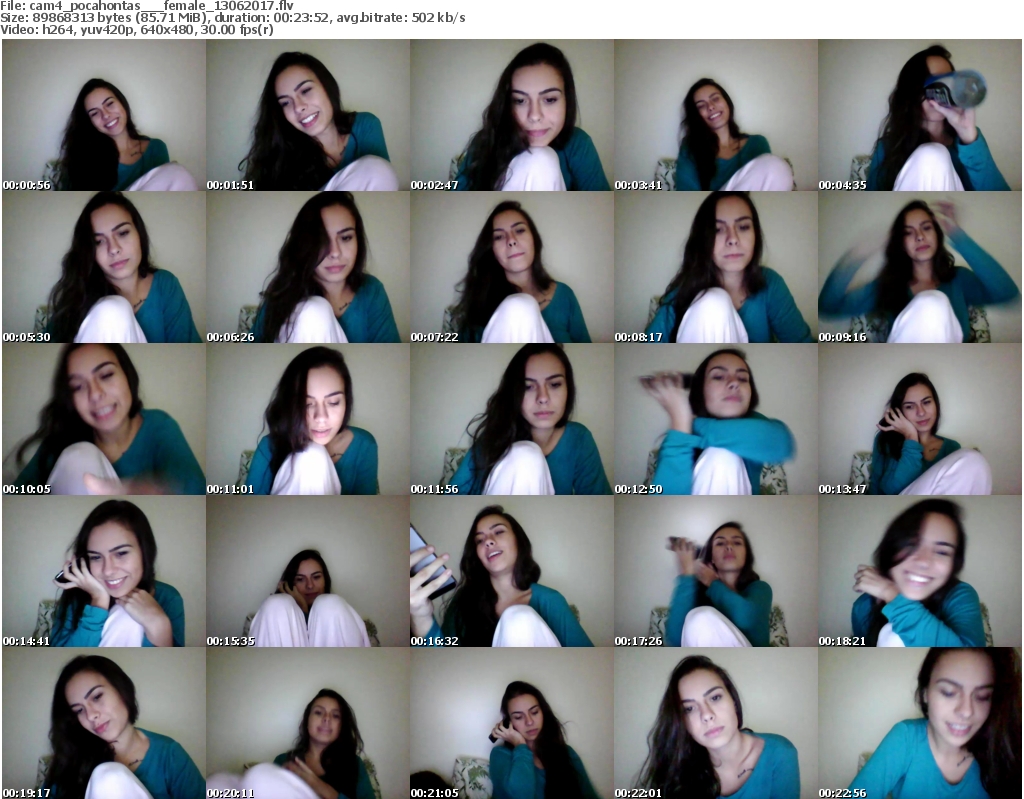Screen dimensions: 1024x799
Task: Click the frame timestamped 00:11:56
Action: coord(511,419)
